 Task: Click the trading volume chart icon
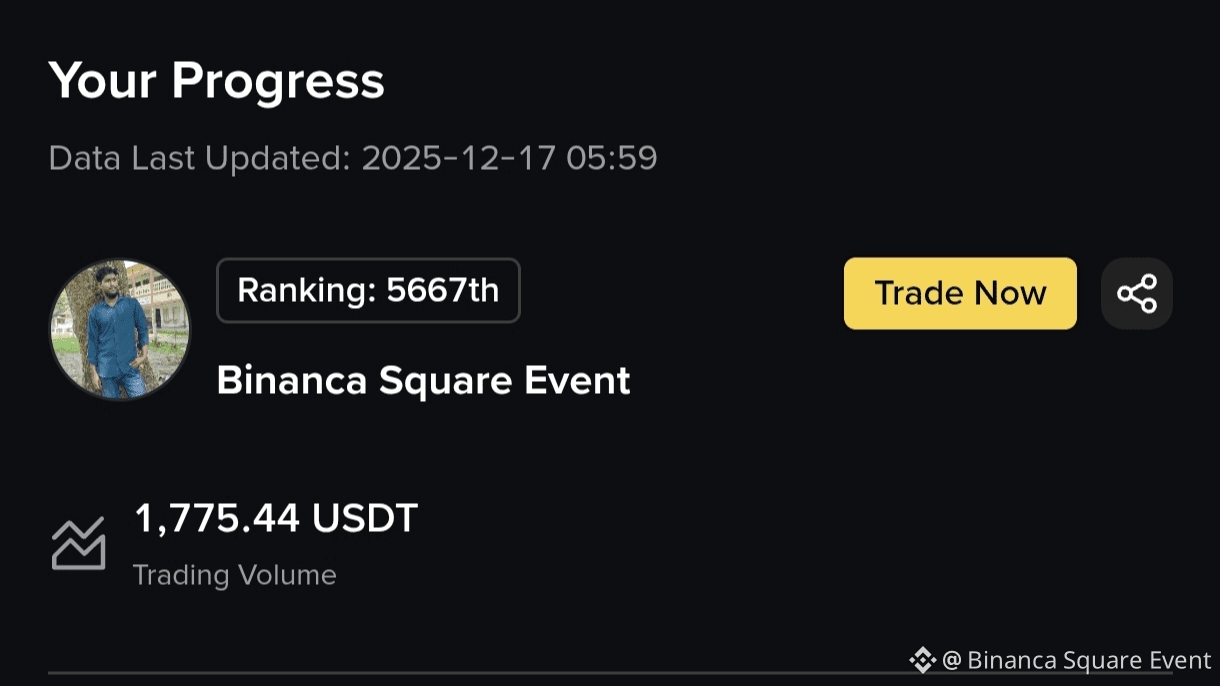[x=78, y=544]
